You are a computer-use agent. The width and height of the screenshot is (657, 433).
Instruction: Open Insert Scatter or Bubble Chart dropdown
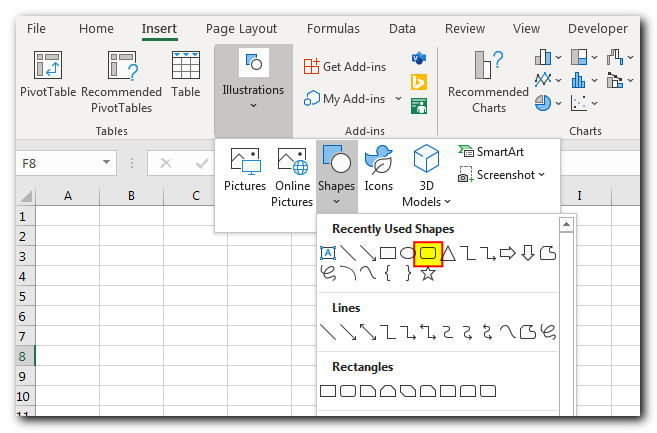click(x=594, y=103)
